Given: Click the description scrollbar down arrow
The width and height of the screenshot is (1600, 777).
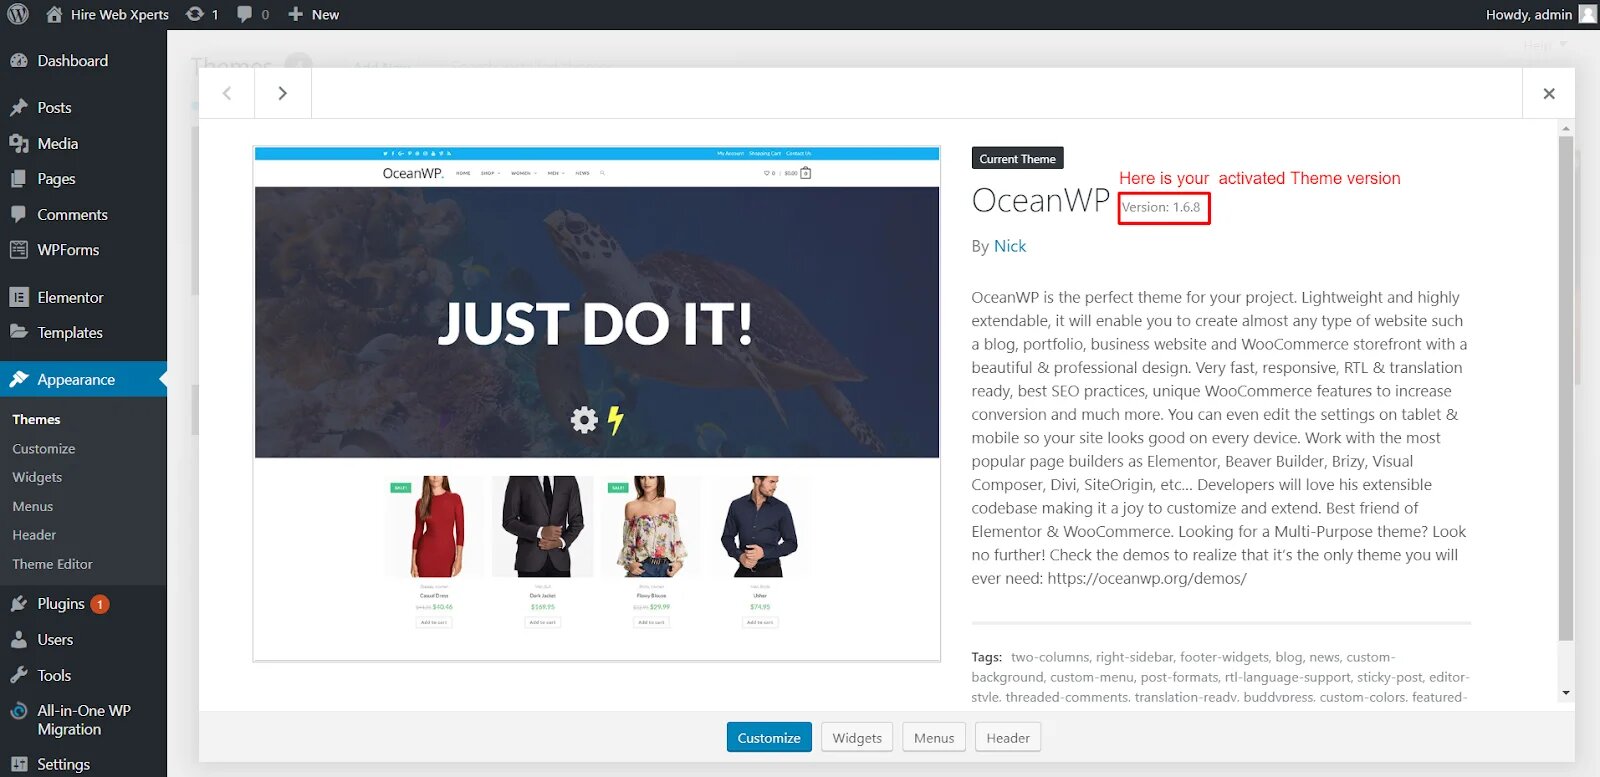Looking at the screenshot, I should click(1566, 693).
